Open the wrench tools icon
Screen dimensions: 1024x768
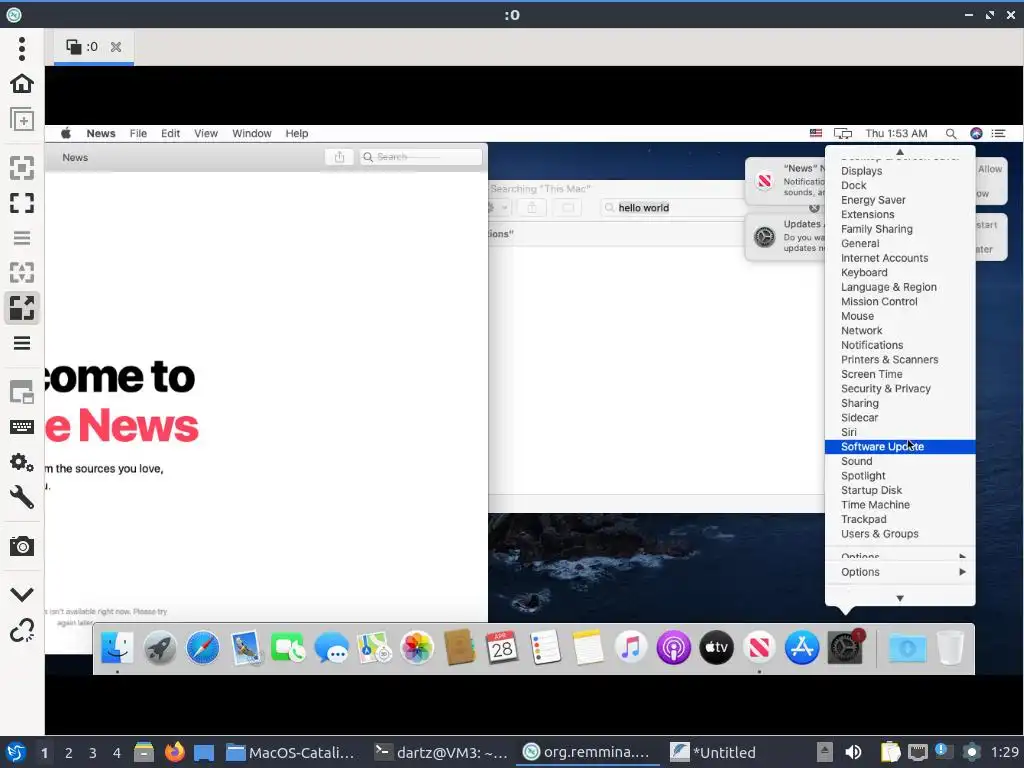[22, 498]
